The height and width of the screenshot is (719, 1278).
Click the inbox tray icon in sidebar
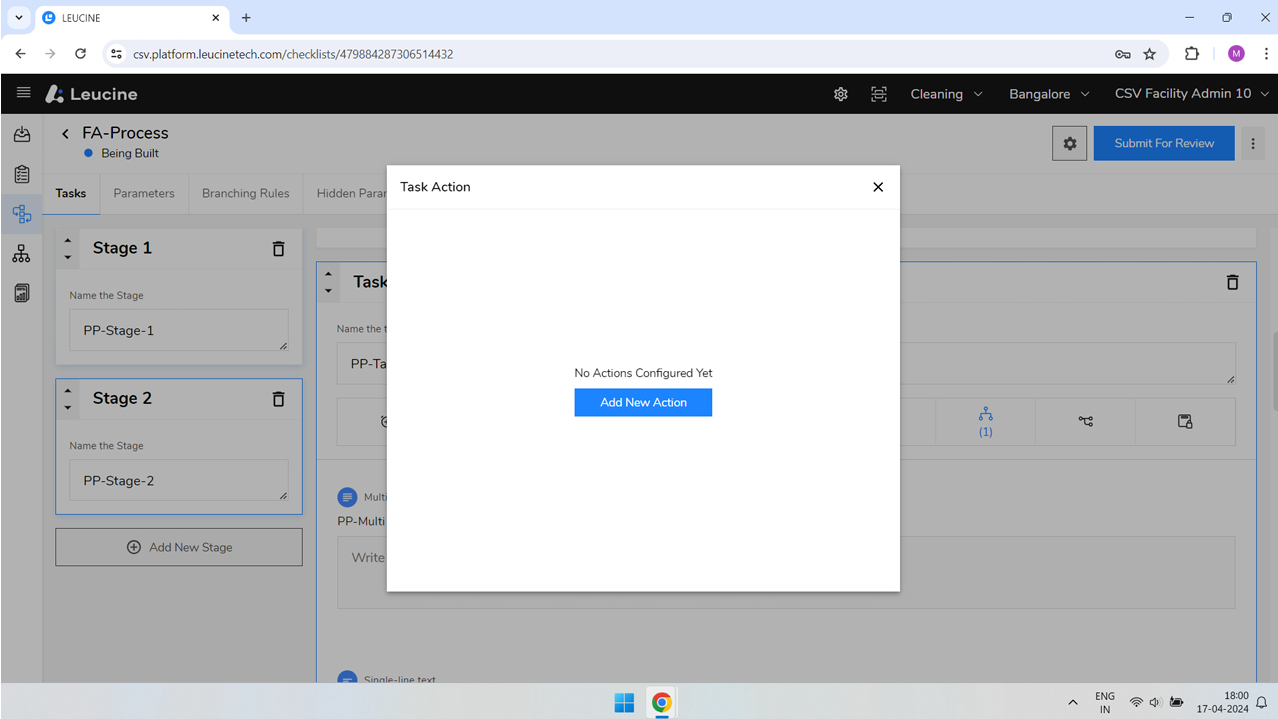[22, 134]
